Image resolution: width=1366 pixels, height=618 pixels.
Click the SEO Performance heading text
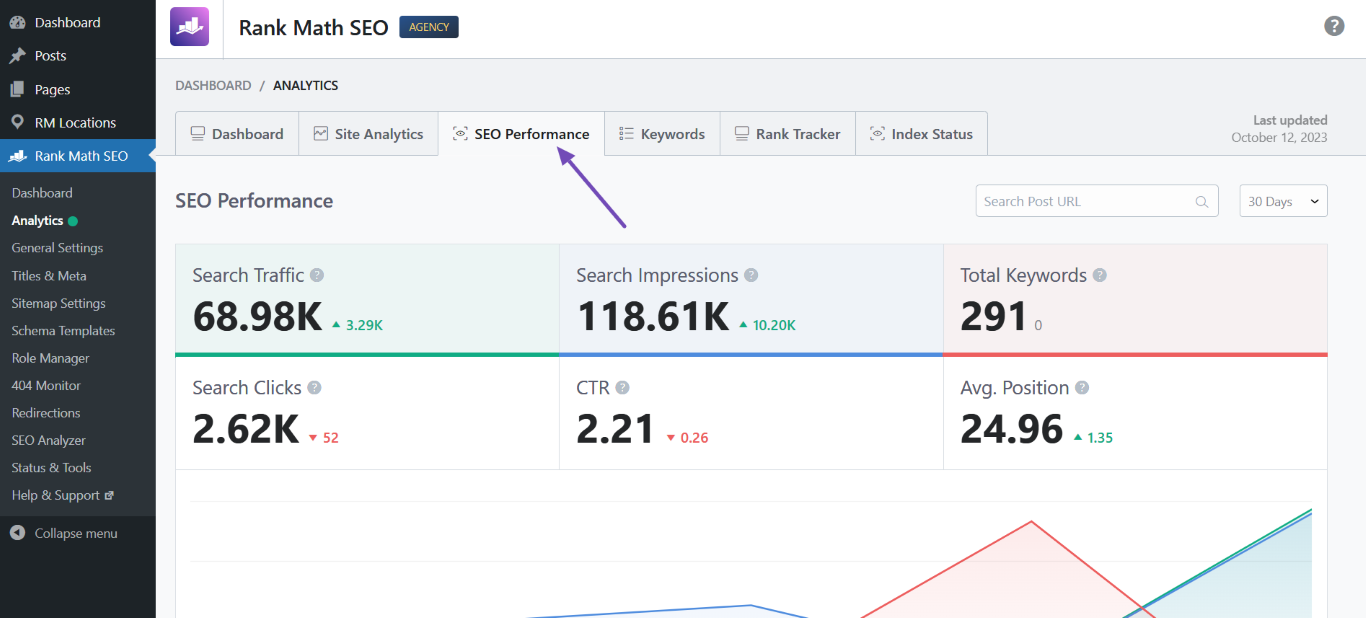[x=254, y=201]
